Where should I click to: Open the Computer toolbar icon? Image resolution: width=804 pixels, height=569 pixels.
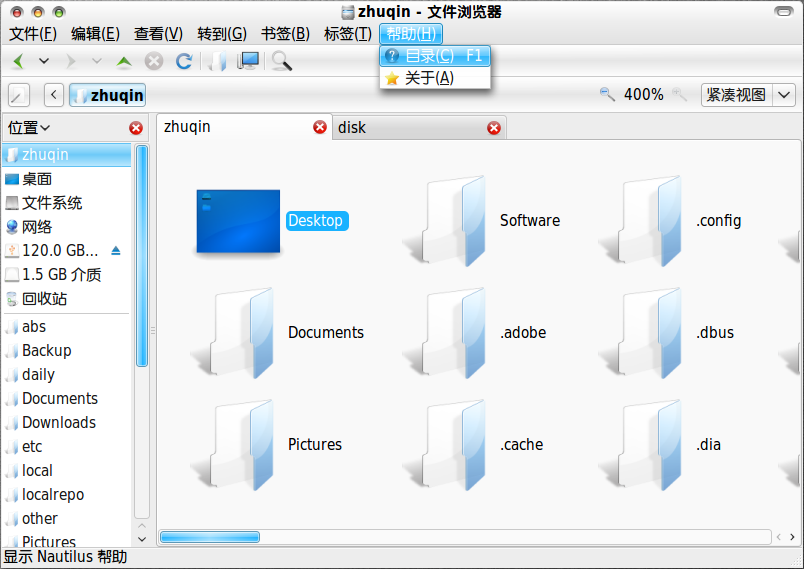tap(248, 61)
